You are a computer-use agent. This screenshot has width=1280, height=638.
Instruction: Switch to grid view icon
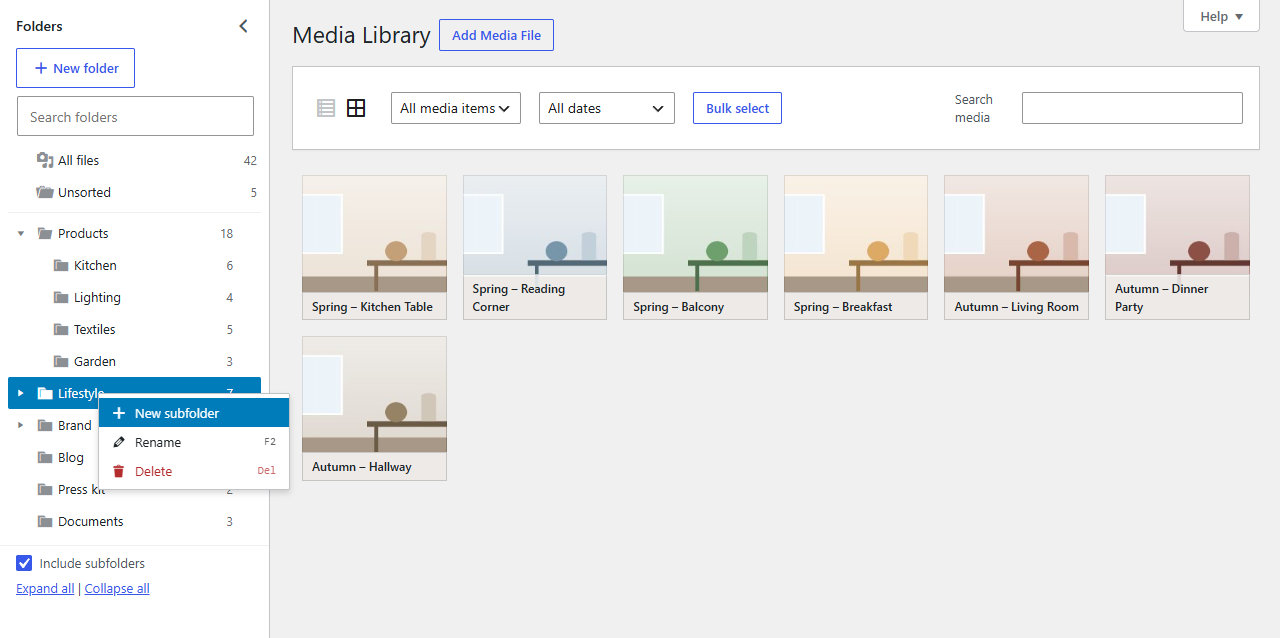click(356, 108)
